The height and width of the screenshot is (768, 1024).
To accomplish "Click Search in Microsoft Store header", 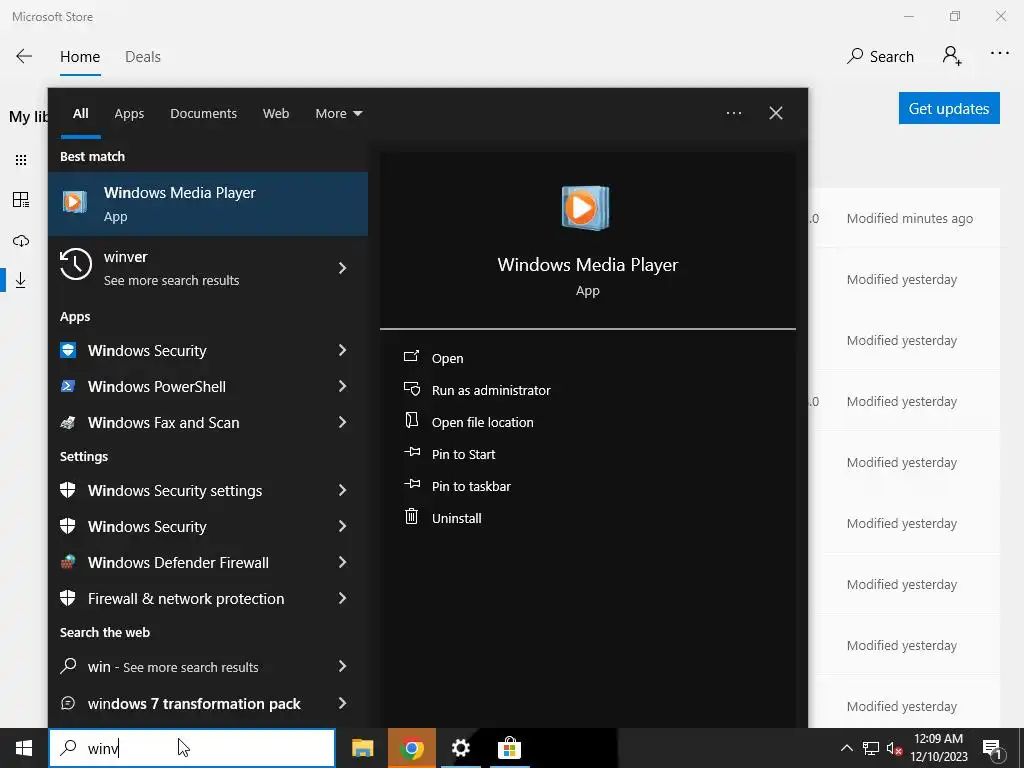I will (x=880, y=57).
